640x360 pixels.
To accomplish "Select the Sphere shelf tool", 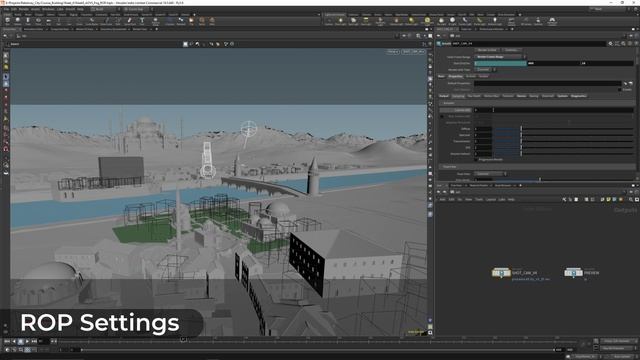I will (x=18, y=21).
